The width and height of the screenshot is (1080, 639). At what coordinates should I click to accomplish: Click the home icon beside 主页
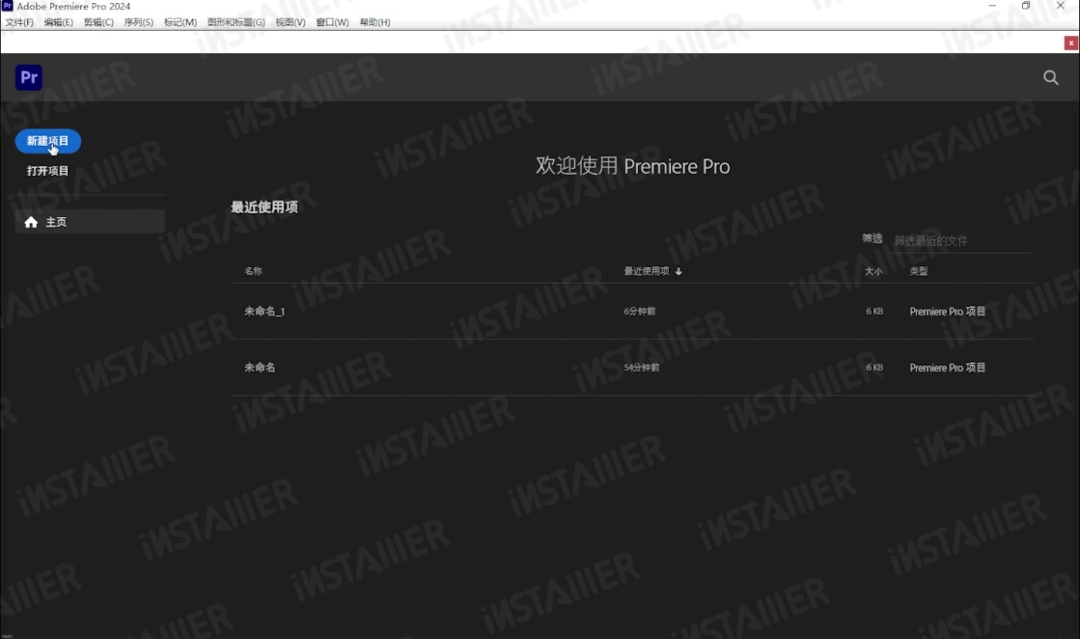coord(31,222)
